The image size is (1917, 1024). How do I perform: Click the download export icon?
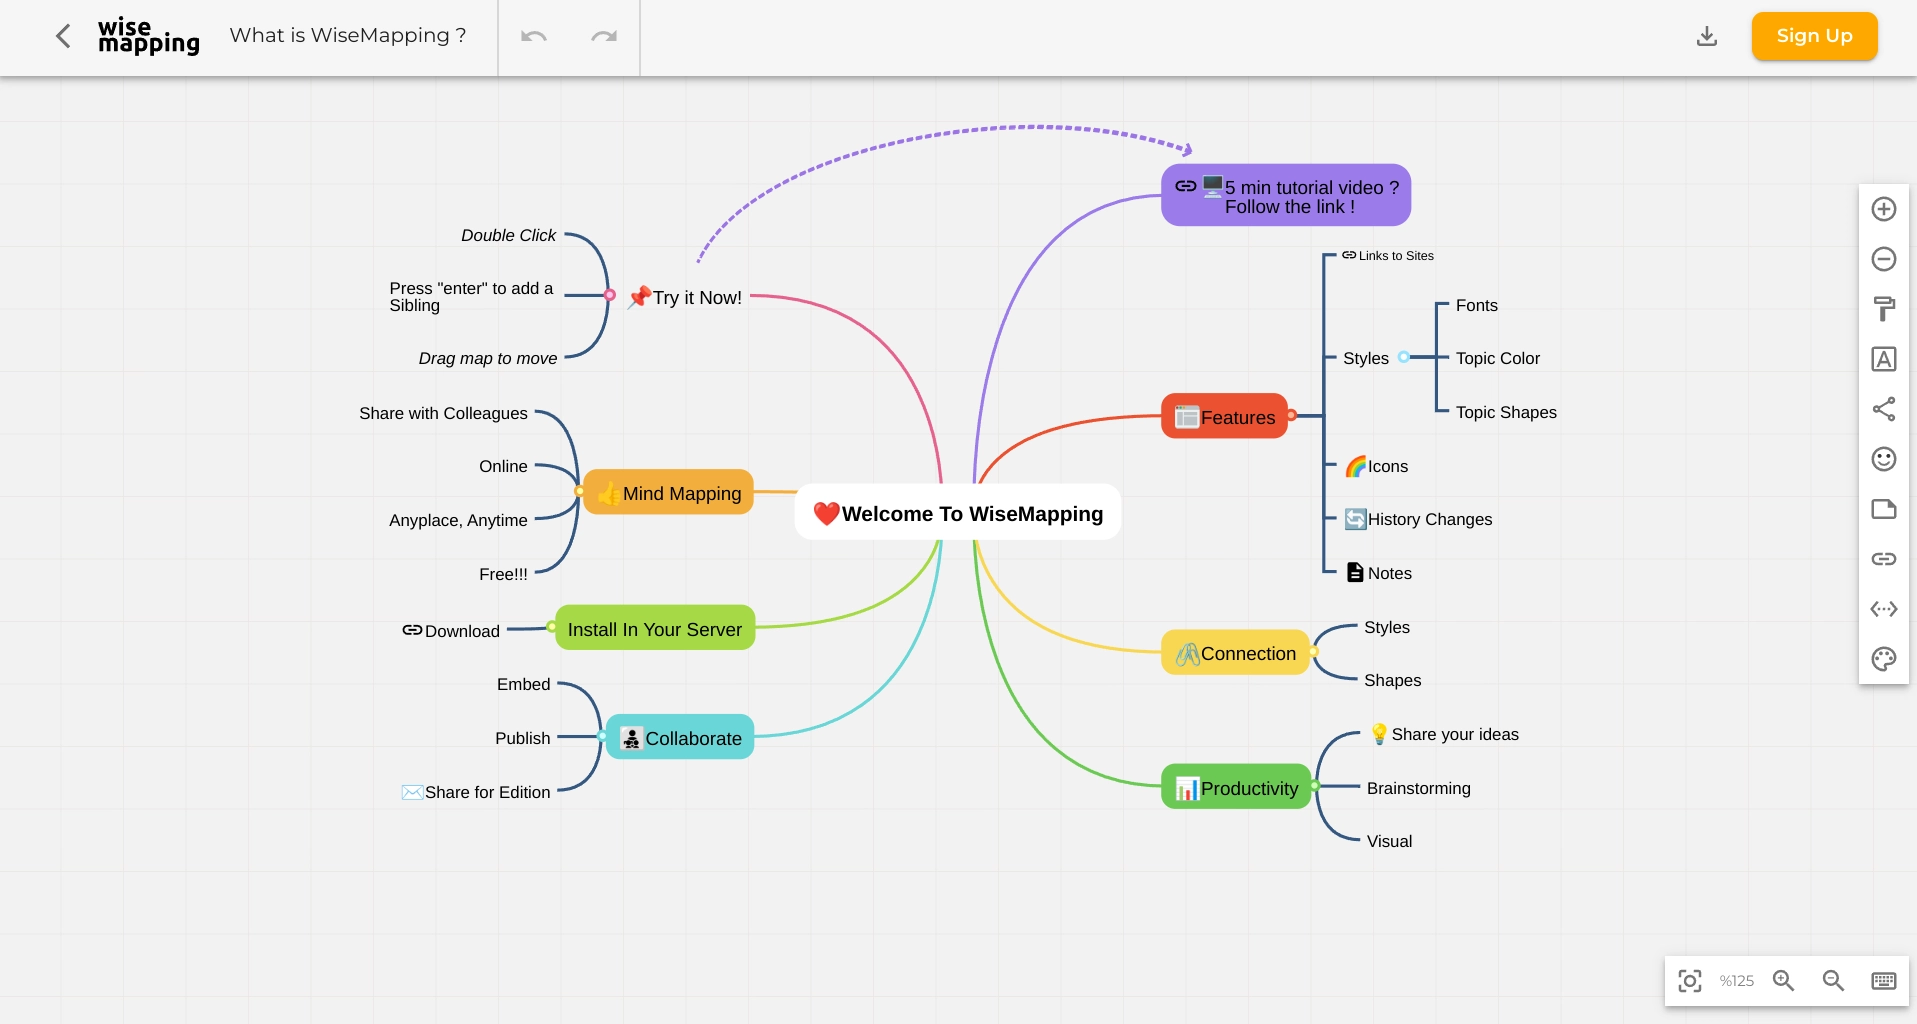click(x=1707, y=37)
